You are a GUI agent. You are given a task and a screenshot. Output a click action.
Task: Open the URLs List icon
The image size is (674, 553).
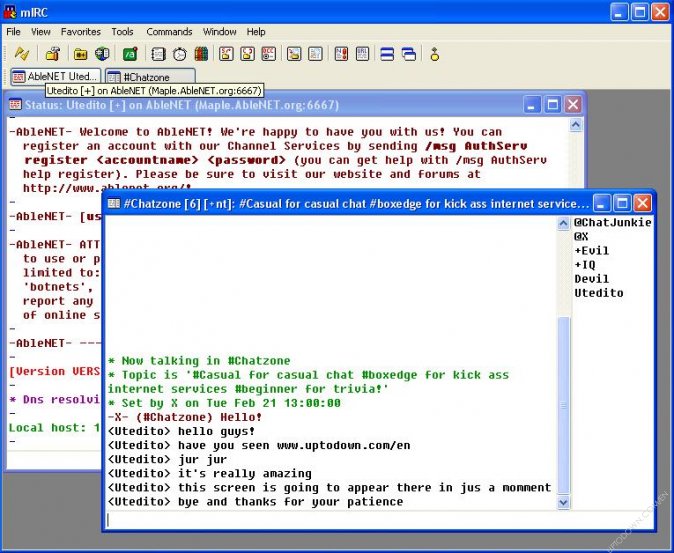point(362,54)
